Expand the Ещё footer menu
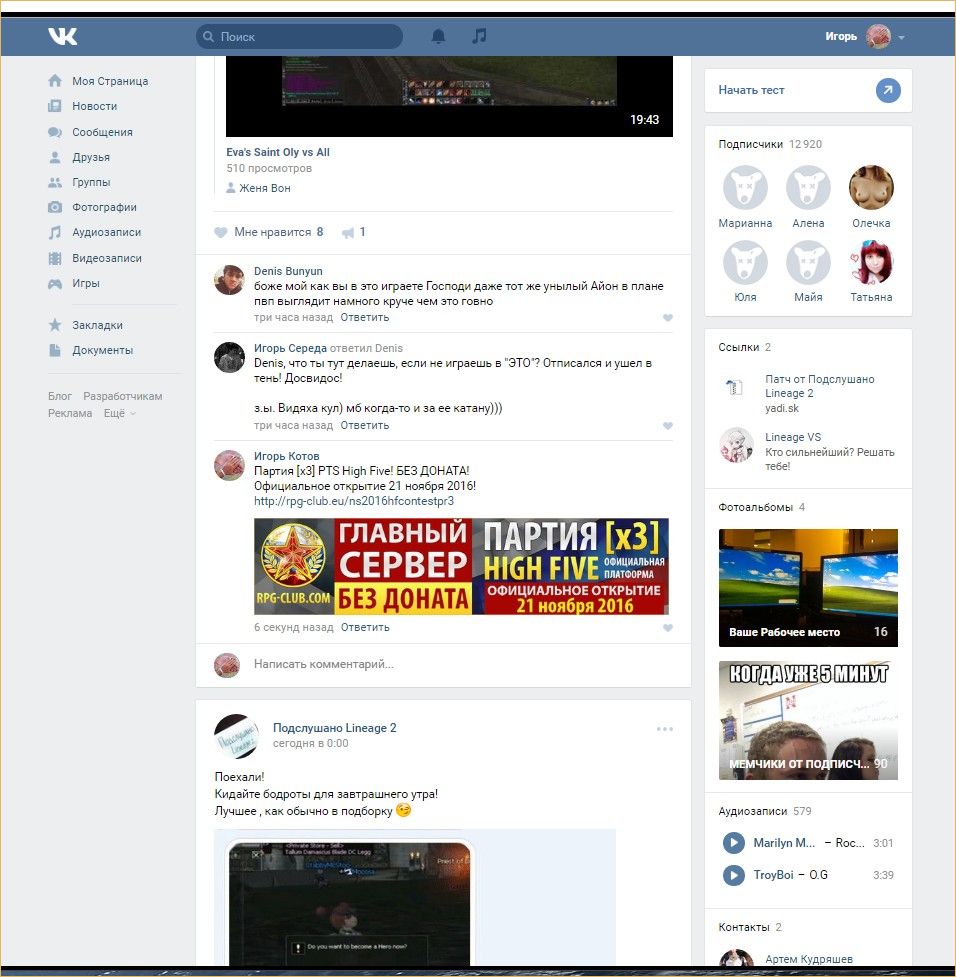This screenshot has width=956, height=977. pos(119,413)
